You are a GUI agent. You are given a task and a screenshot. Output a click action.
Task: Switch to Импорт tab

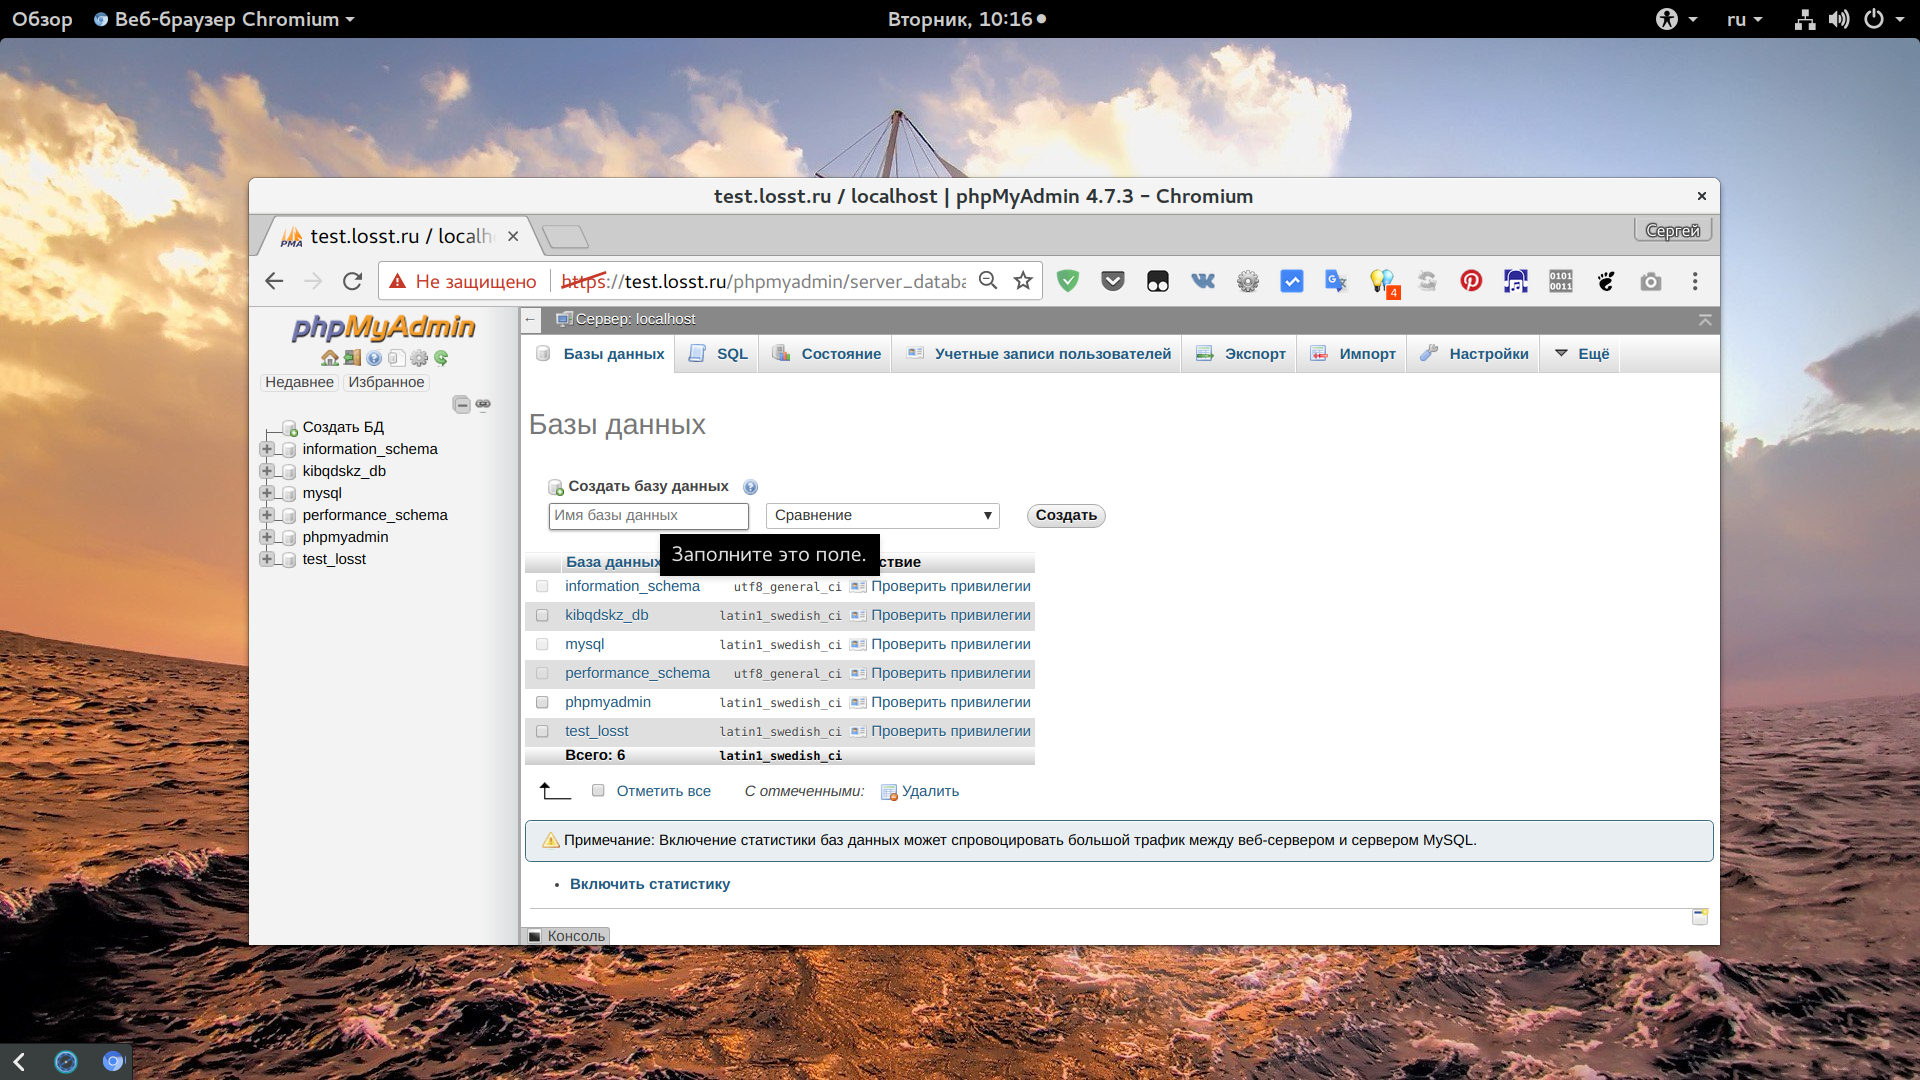(1353, 354)
